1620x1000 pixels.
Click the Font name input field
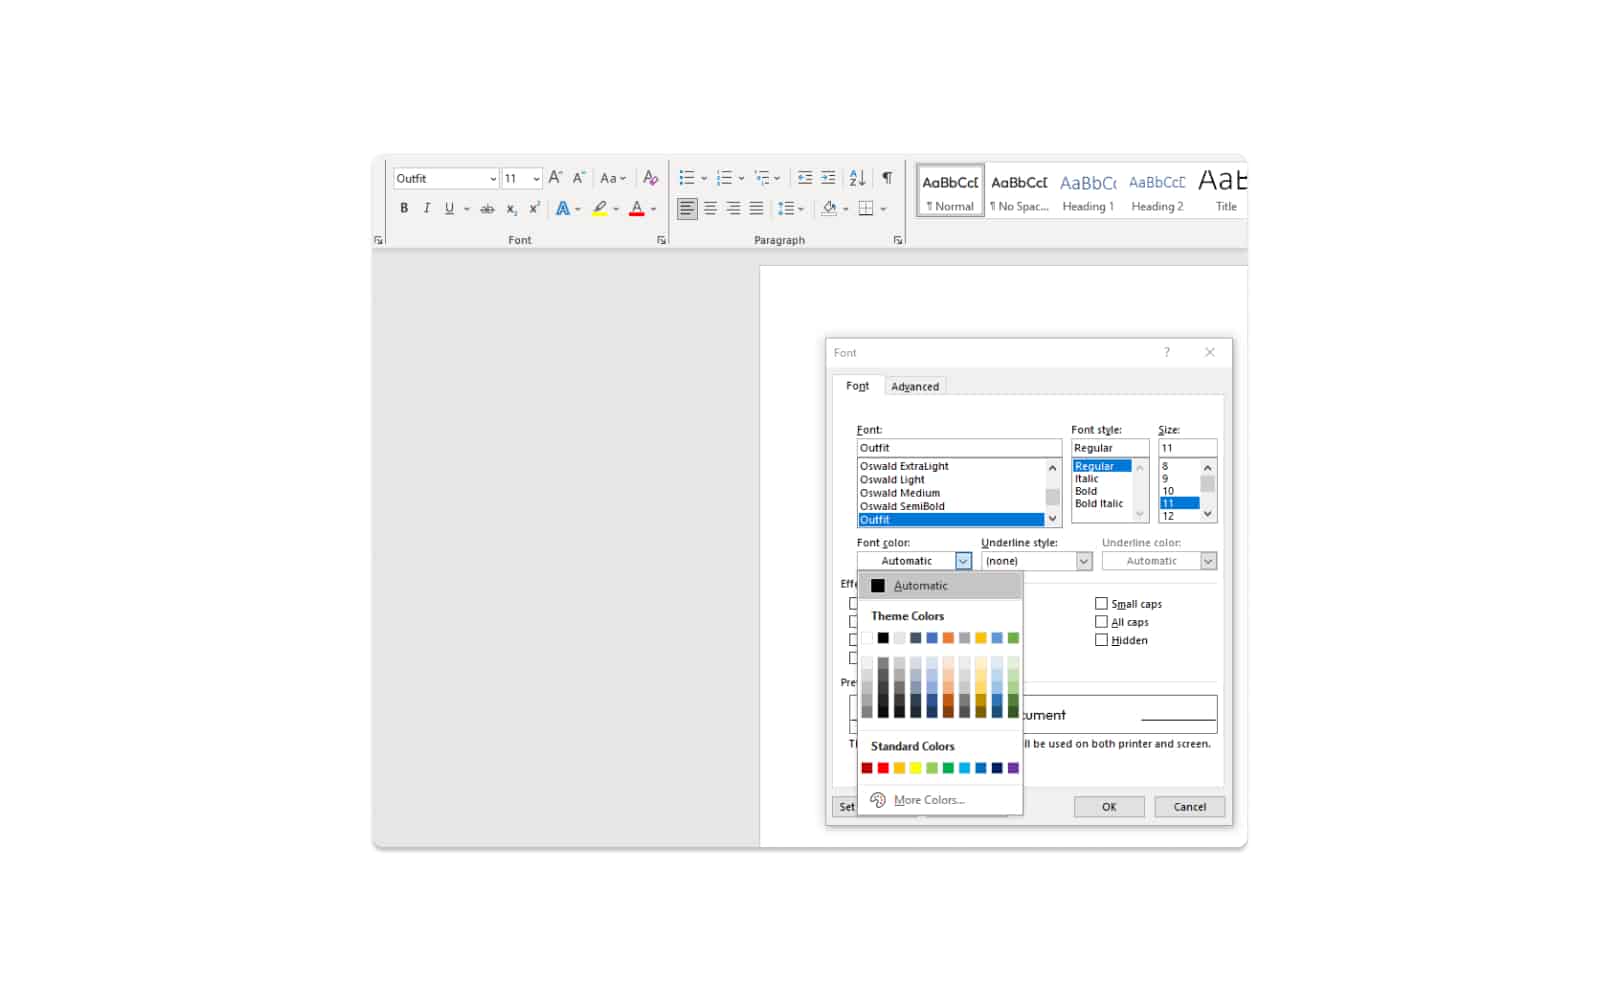[x=959, y=448]
